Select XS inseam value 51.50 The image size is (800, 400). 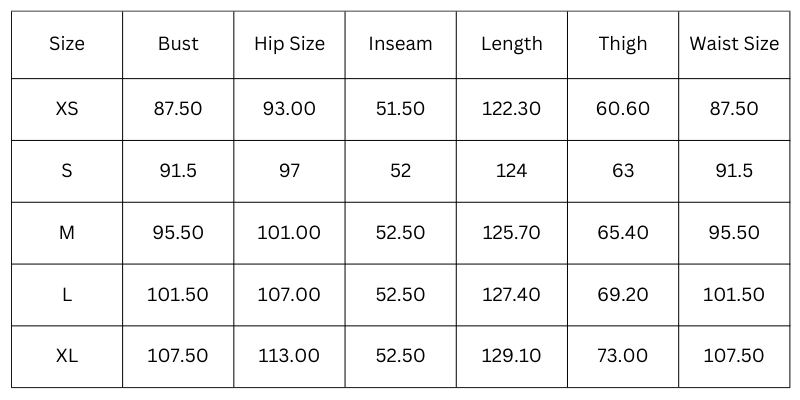coord(400,109)
